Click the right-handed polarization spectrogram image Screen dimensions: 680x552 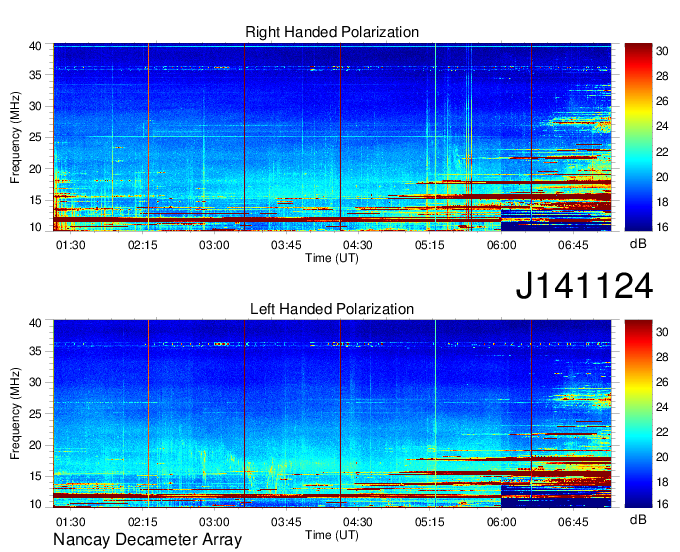click(x=332, y=137)
